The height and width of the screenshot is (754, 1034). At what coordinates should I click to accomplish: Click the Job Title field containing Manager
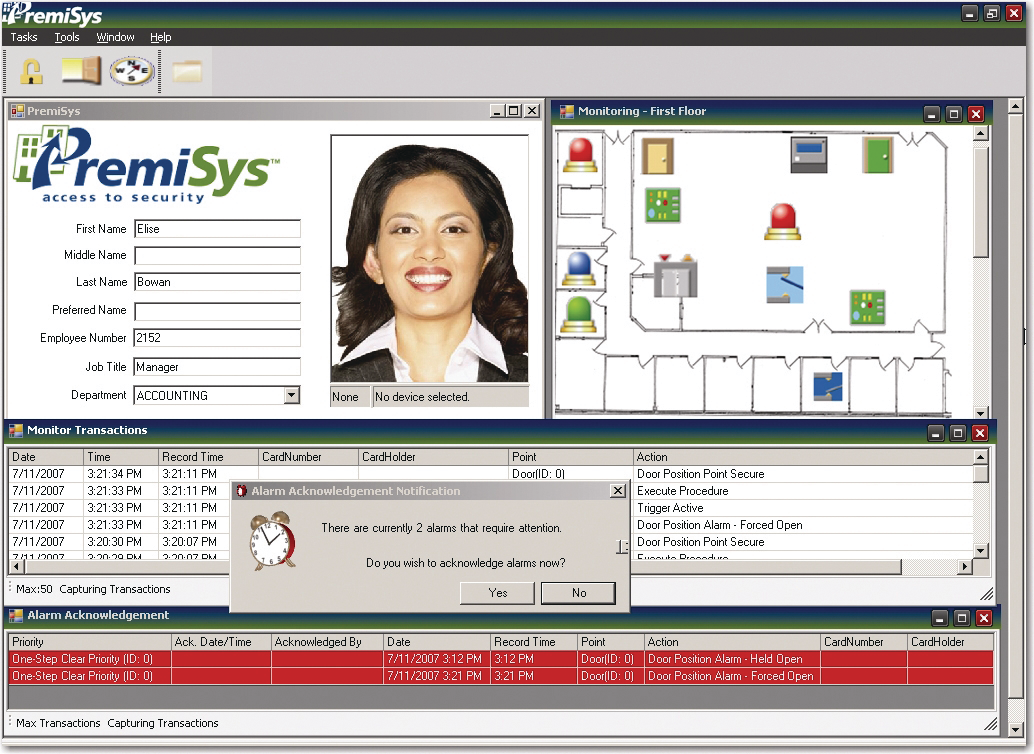[x=217, y=367]
